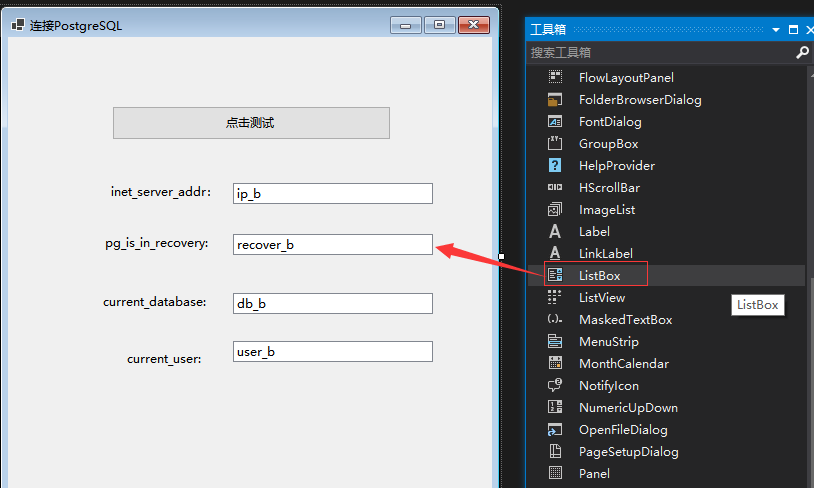Viewport: 814px width, 488px height.
Task: Click the ListBox control icon
Action: [x=555, y=275]
